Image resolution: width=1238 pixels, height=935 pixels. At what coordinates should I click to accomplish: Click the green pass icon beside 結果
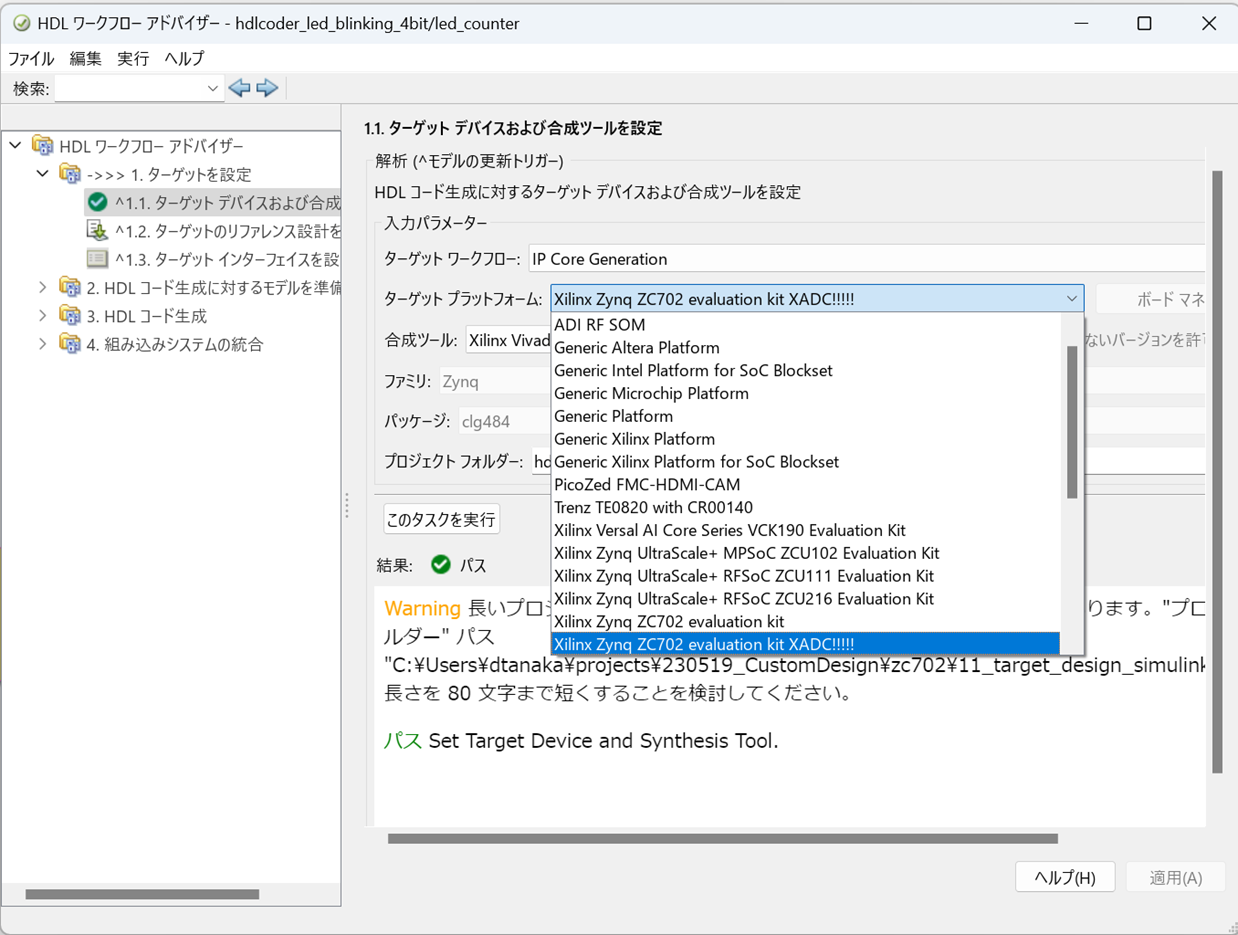click(440, 565)
